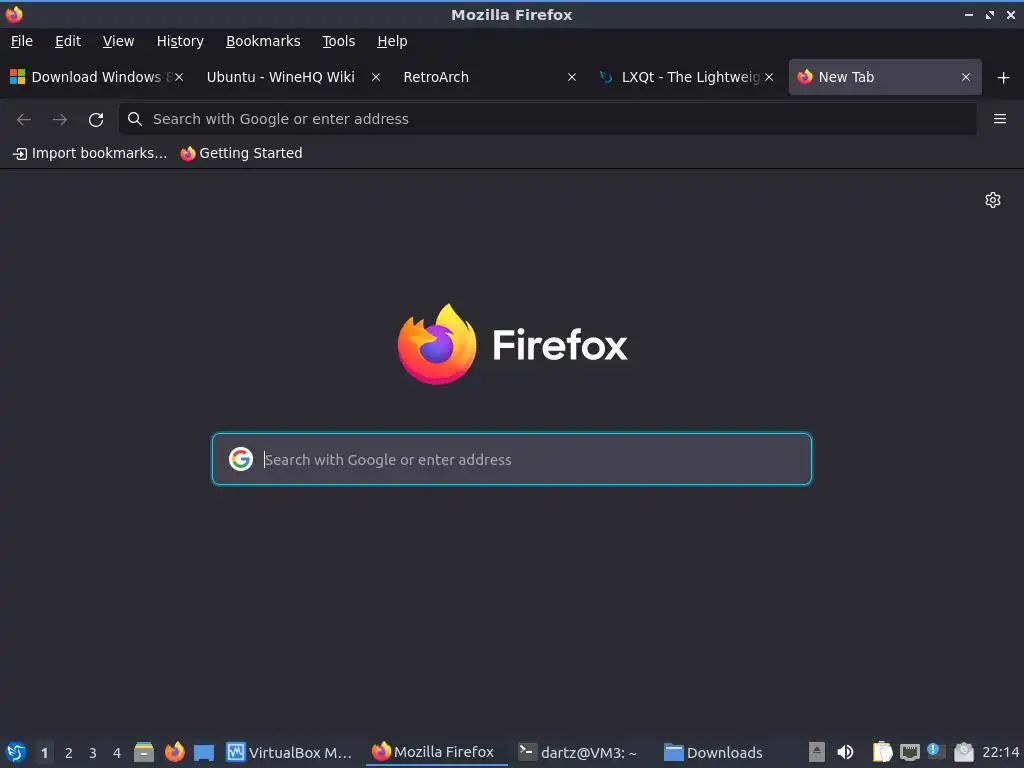
Task: Show desktop via panel icon
Action: tap(204, 752)
